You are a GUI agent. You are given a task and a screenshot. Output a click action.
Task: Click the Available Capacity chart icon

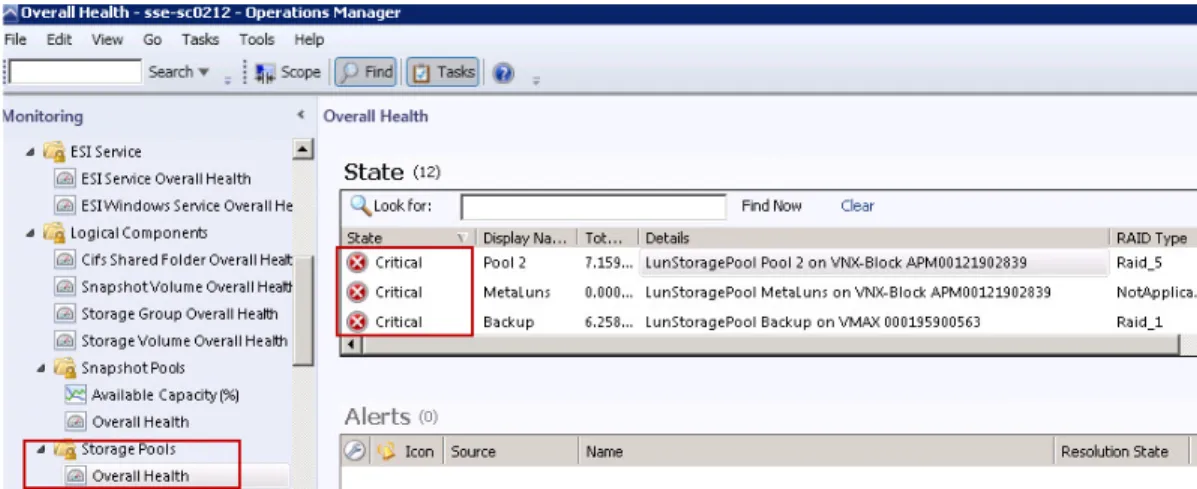76,395
